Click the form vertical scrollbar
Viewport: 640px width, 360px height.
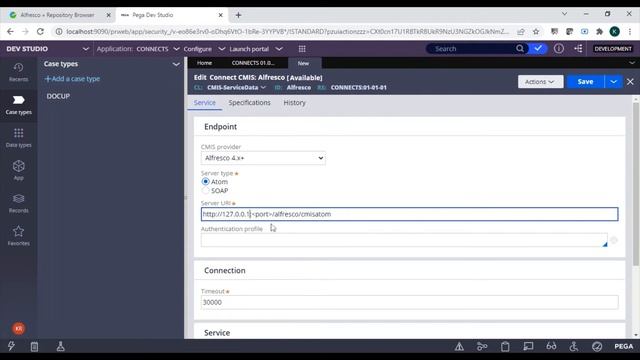[636, 184]
